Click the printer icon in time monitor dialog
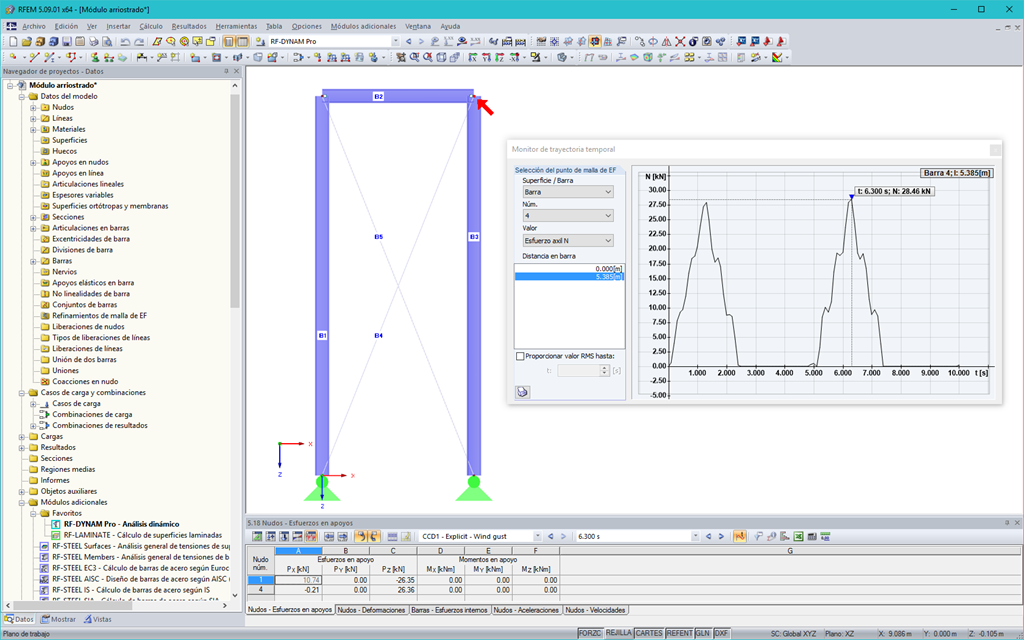 pyautogui.click(x=522, y=392)
